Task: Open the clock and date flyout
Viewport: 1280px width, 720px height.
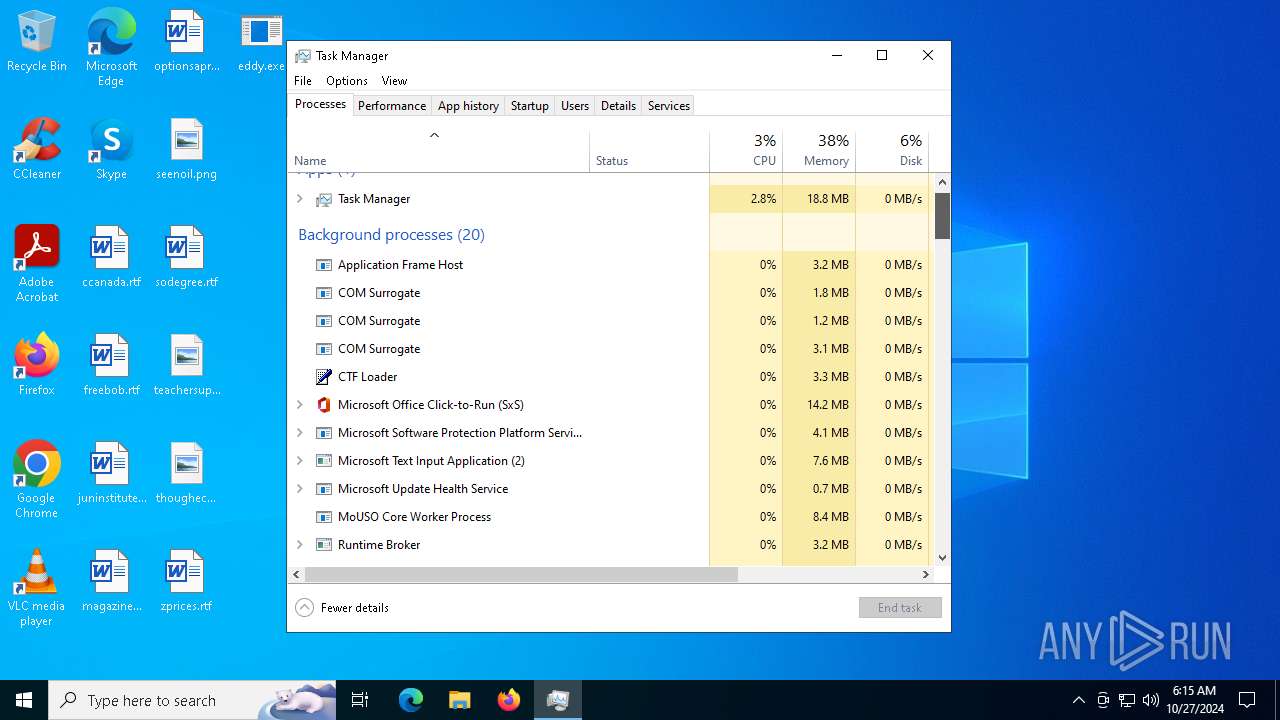Action: point(1194,700)
